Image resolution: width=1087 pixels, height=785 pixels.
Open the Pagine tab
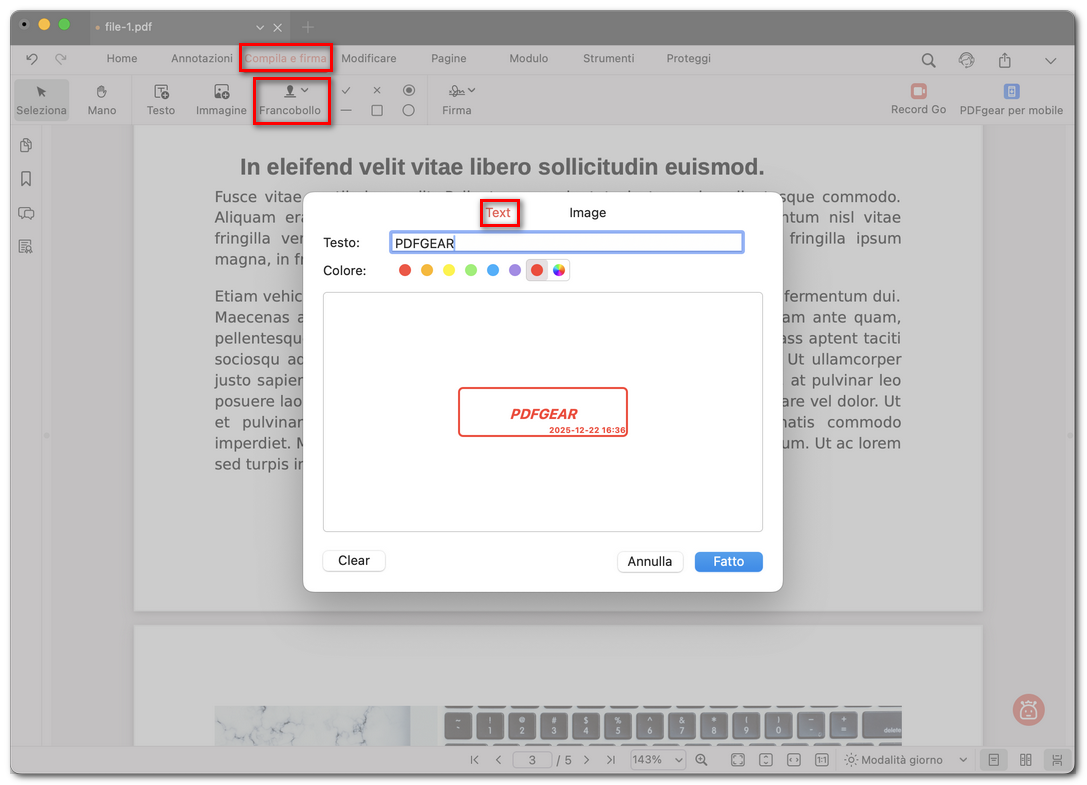[x=449, y=59]
